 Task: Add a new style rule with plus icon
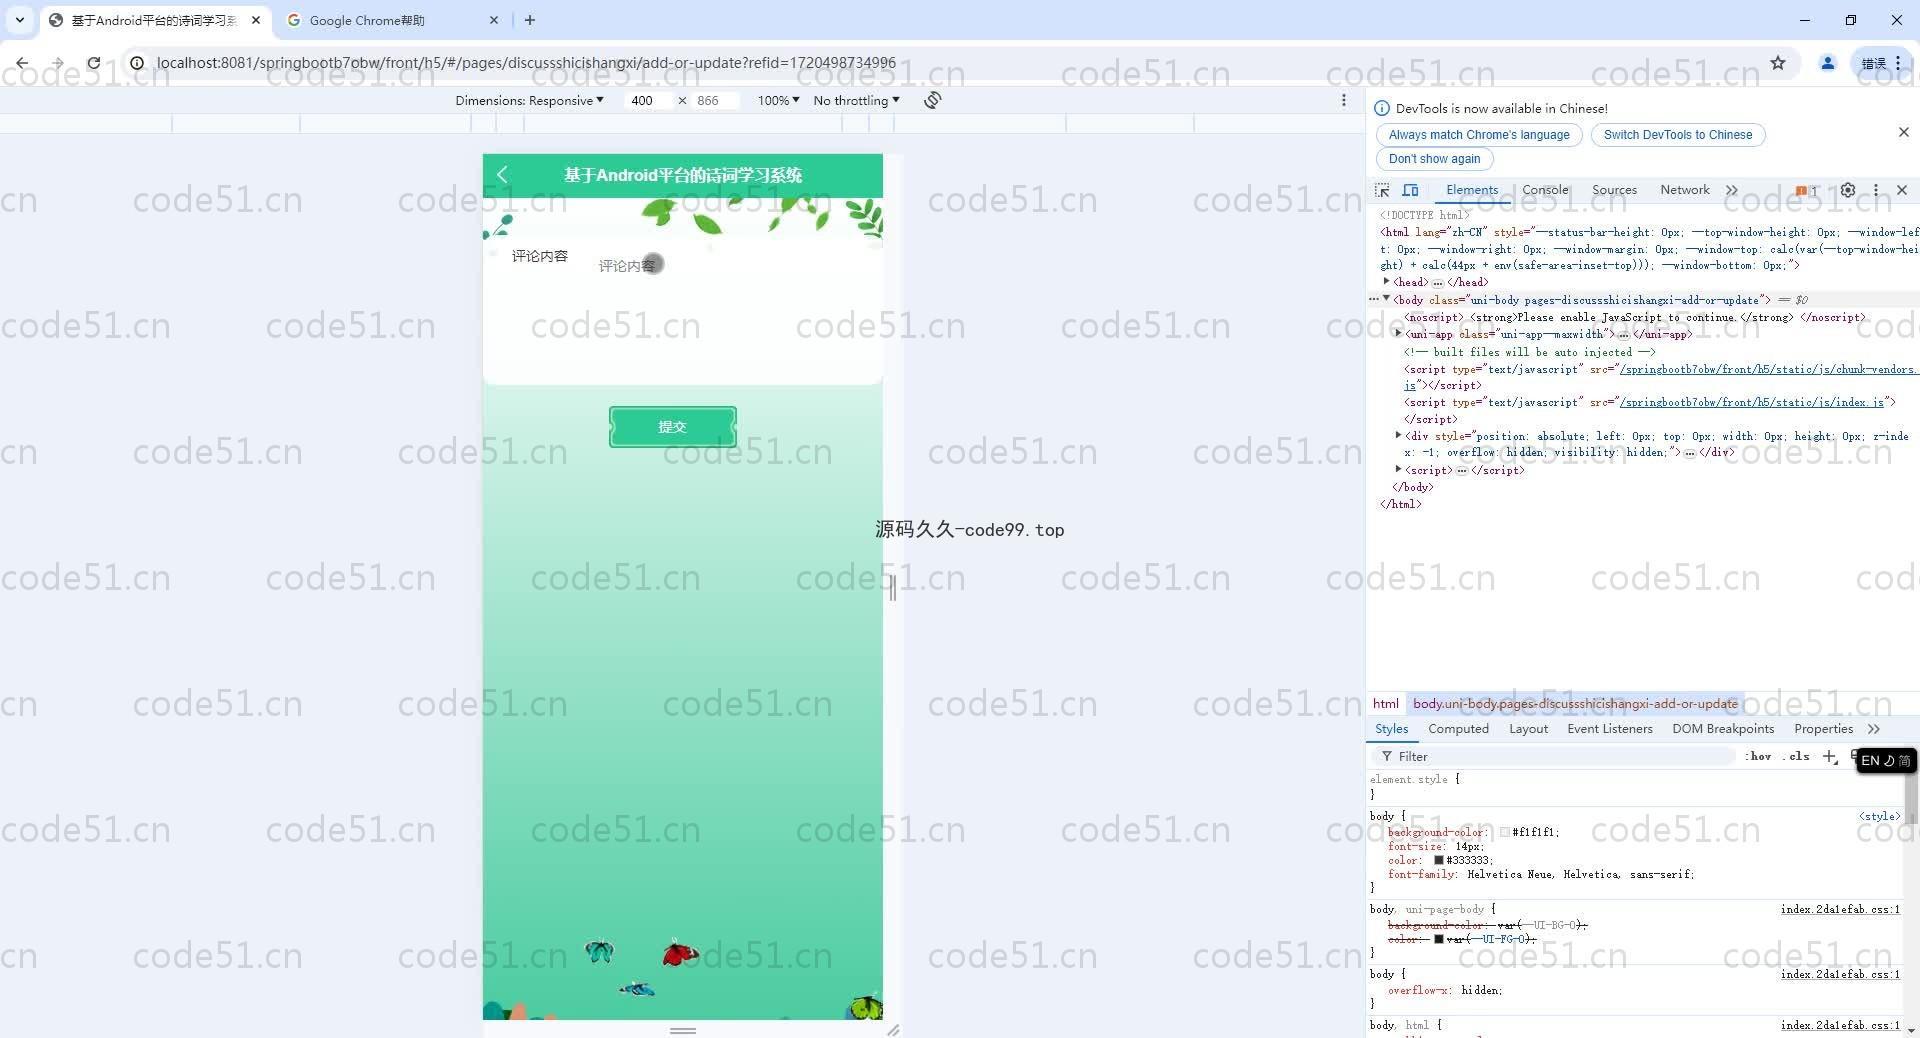point(1829,757)
